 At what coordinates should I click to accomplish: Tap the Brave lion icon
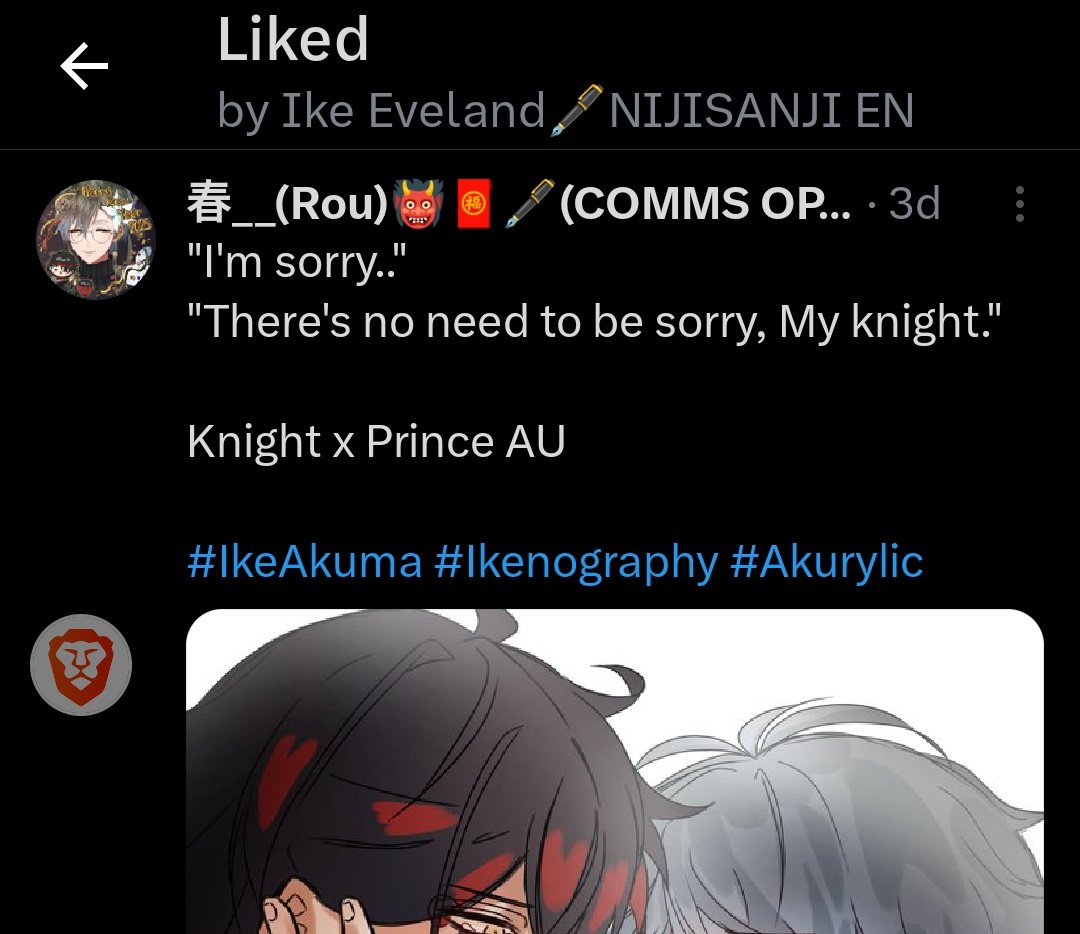tap(81, 665)
